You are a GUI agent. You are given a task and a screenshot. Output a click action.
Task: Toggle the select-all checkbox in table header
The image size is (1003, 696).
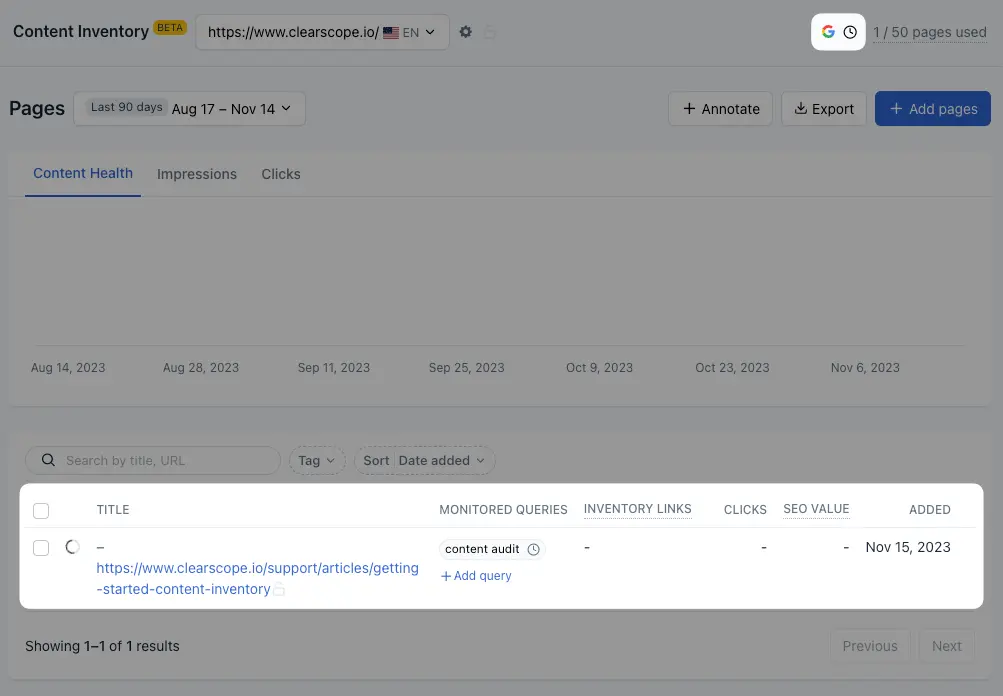click(41, 510)
